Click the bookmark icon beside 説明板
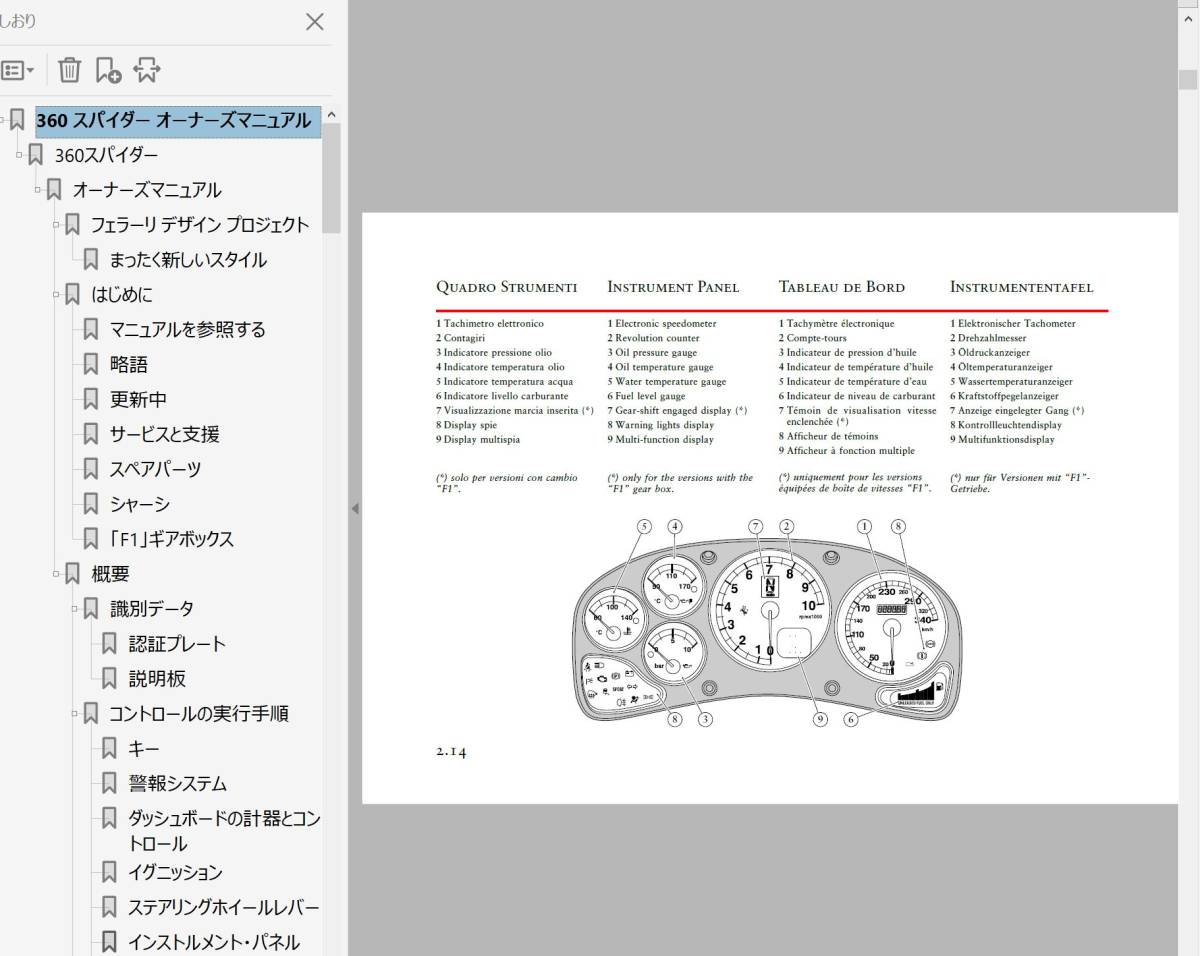Screen dimensions: 1200x956 [110, 679]
